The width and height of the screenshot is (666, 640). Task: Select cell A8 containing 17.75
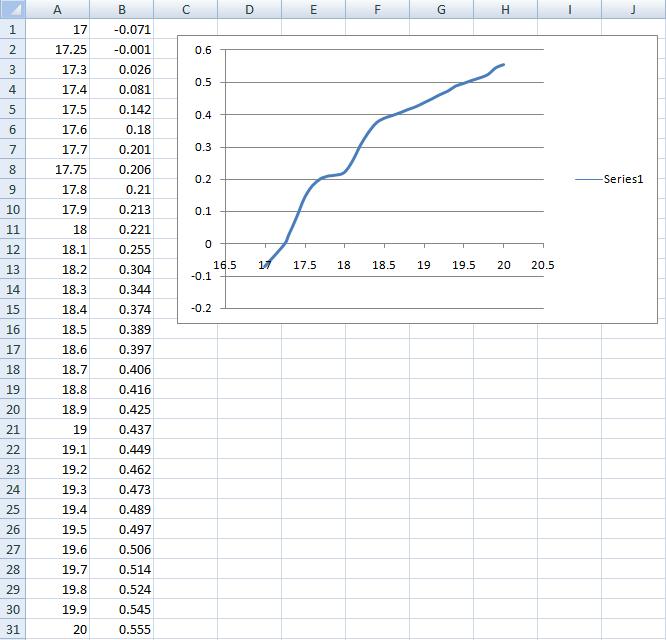click(56, 169)
